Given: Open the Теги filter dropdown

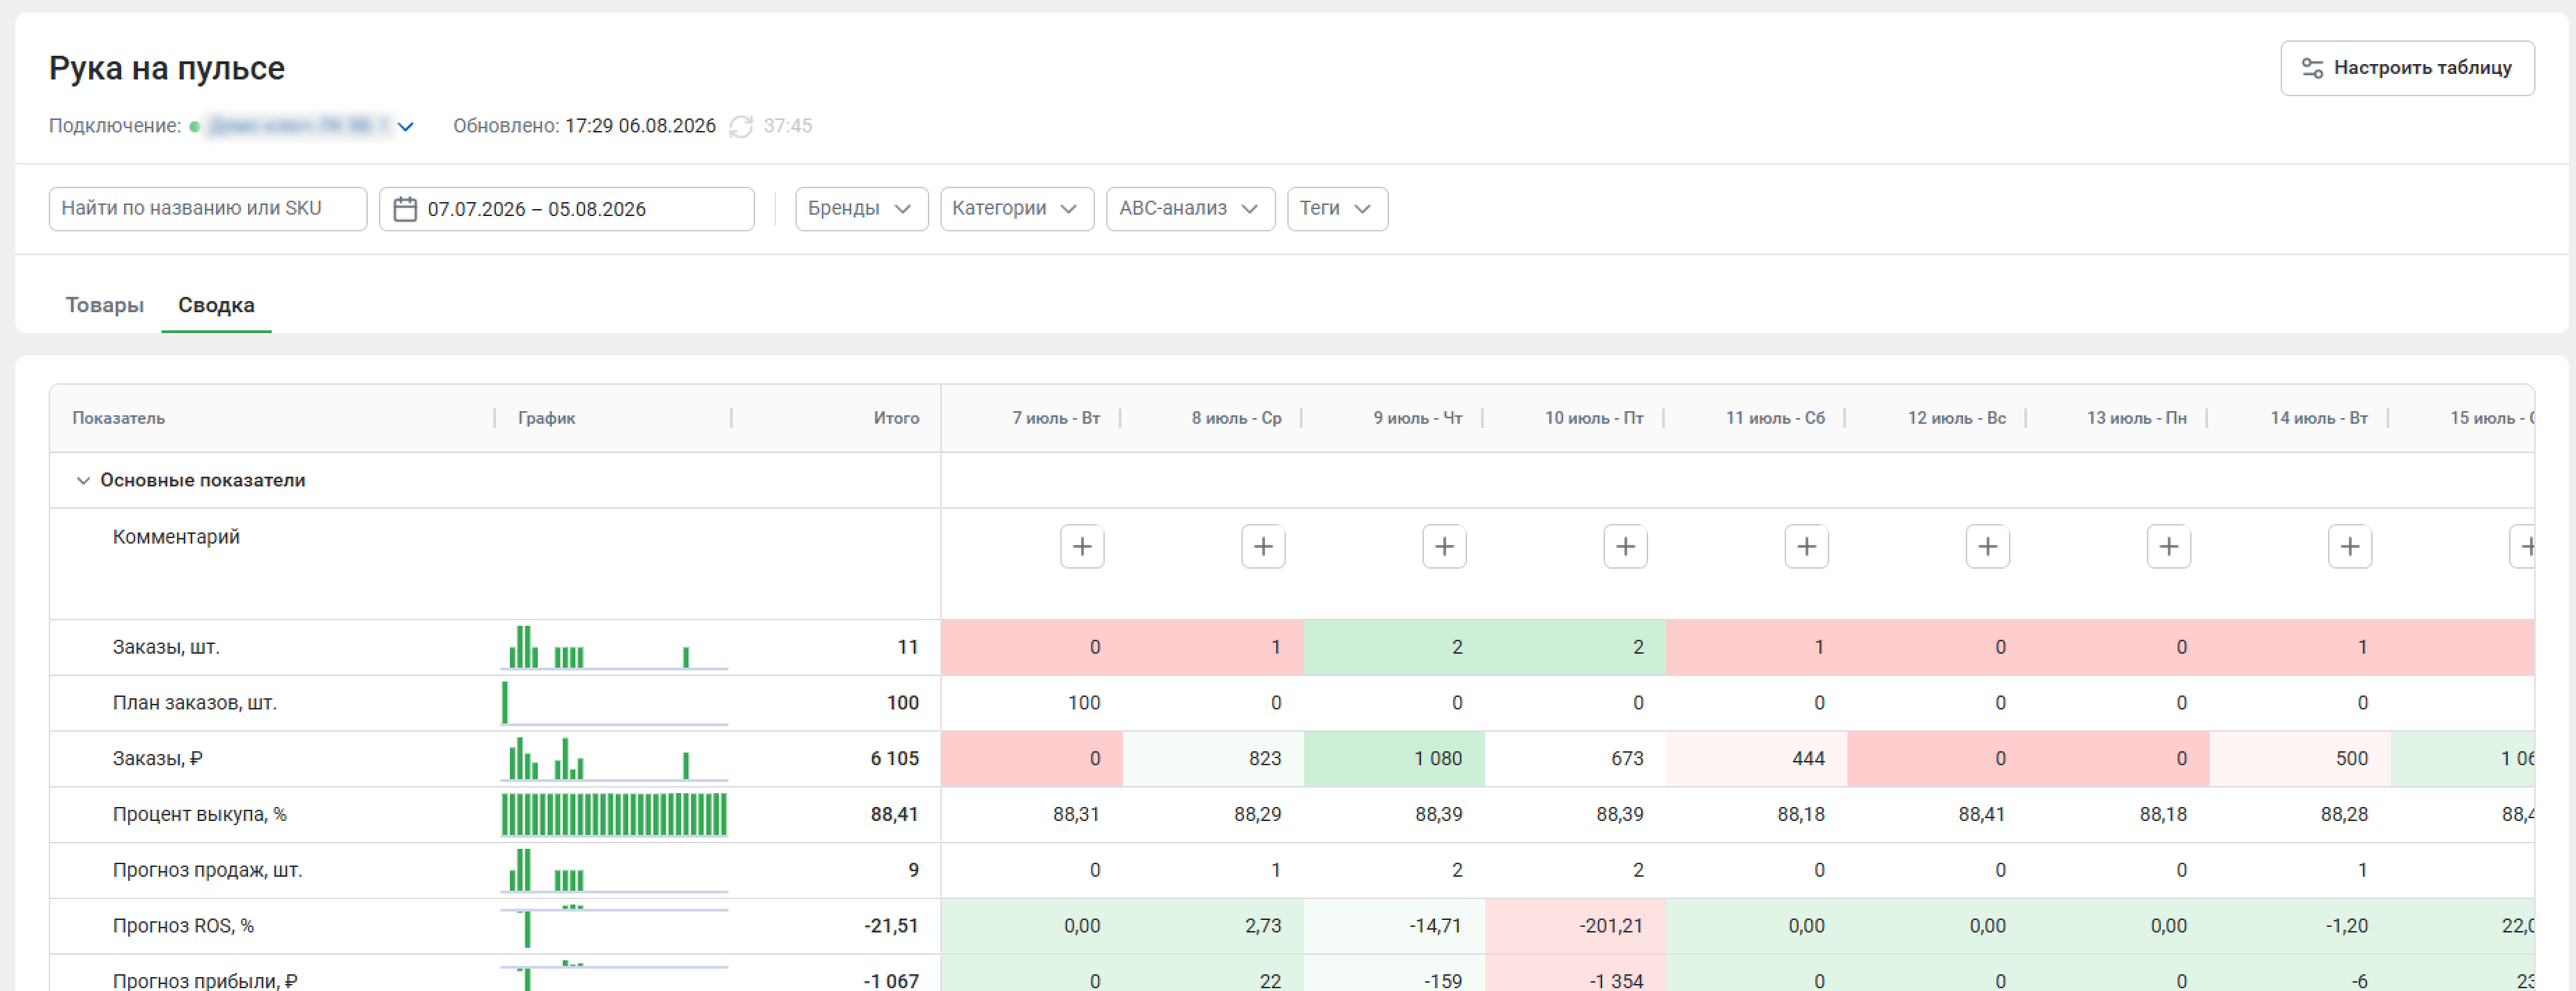Looking at the screenshot, I should tap(1337, 209).
